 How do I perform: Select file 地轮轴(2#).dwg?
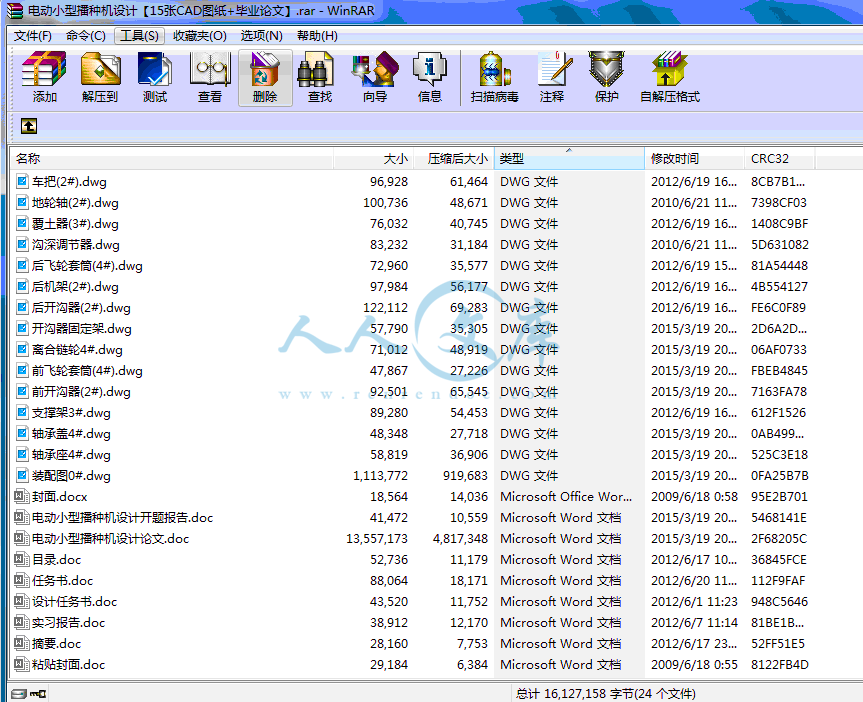75,203
